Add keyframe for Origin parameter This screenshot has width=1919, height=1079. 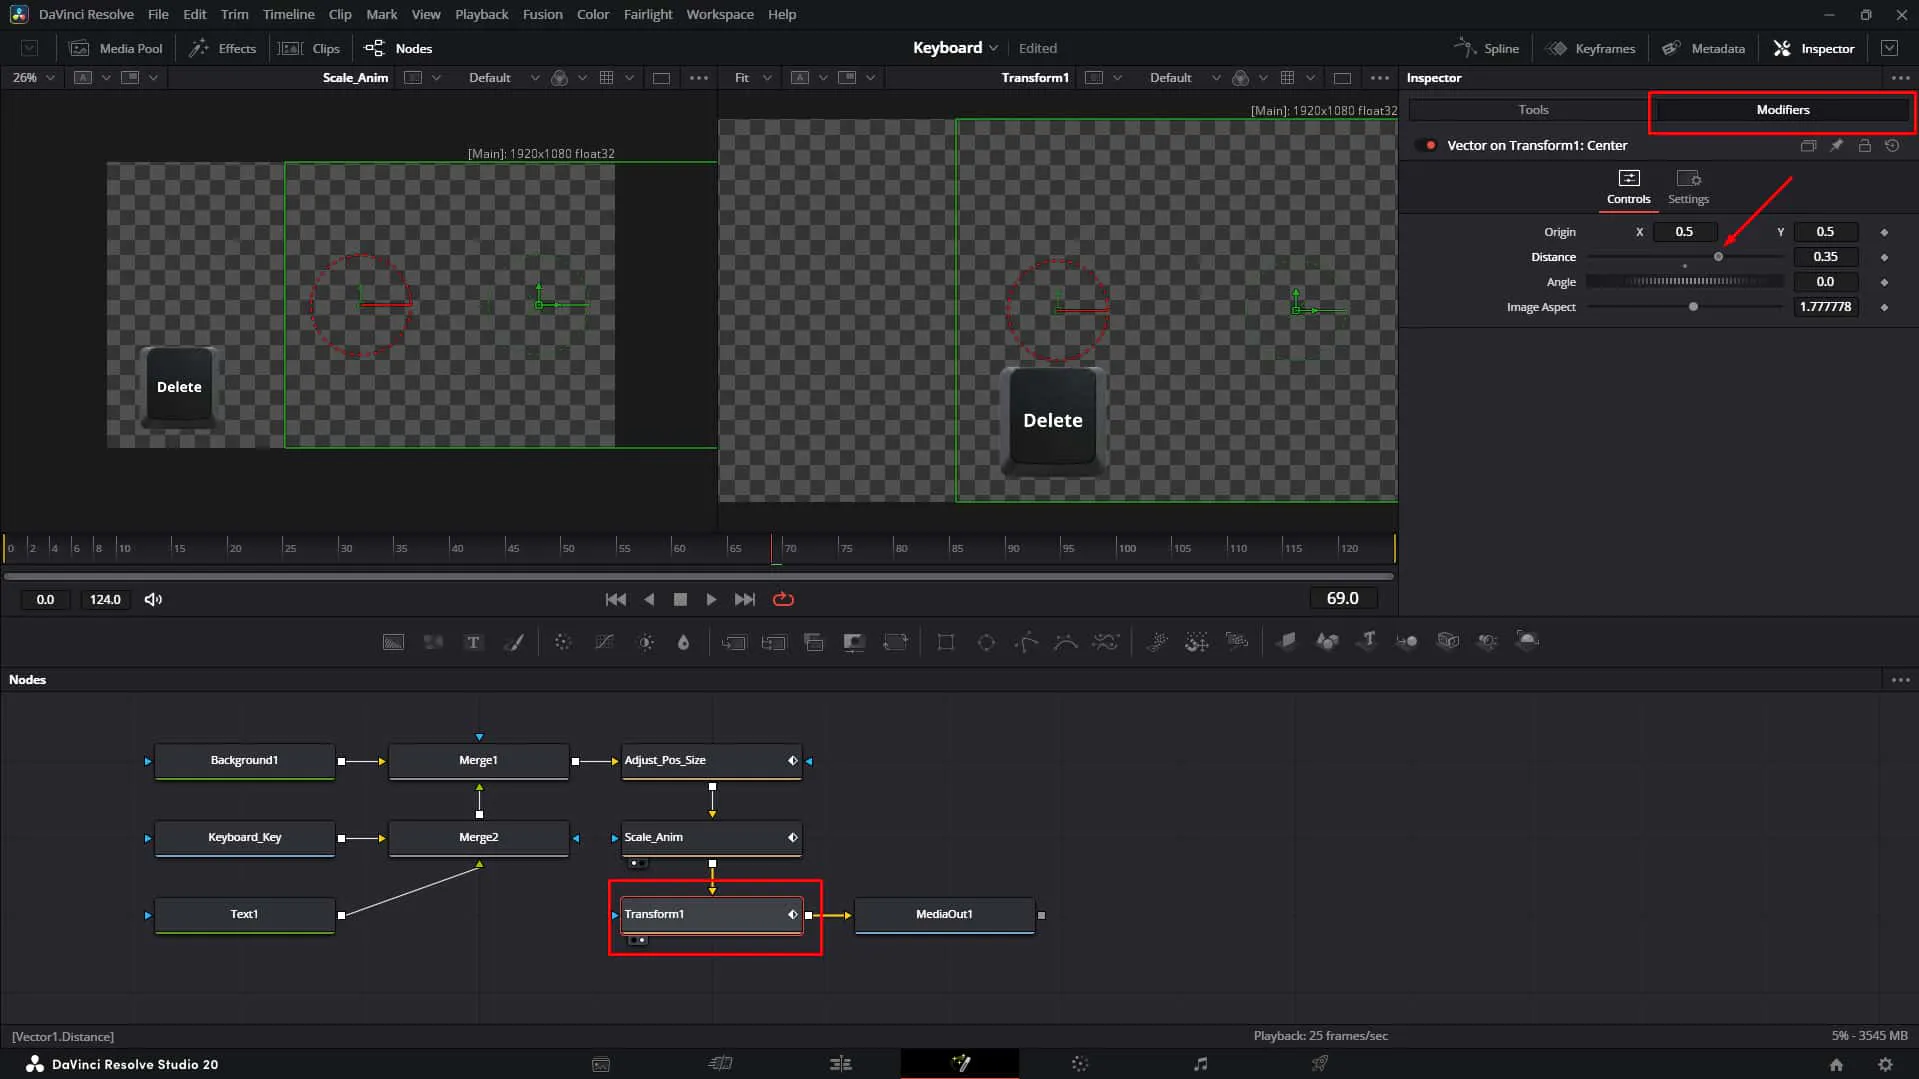[1885, 232]
